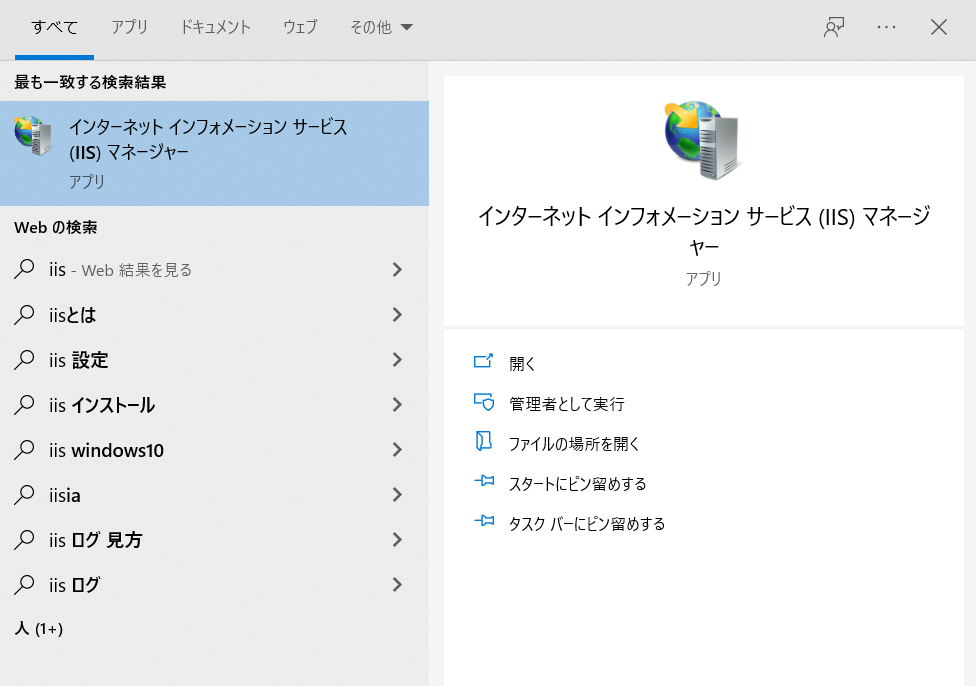This screenshot has height=686, width=976.
Task: Click search magnifier icon beside iisとは
Action: 24,314
